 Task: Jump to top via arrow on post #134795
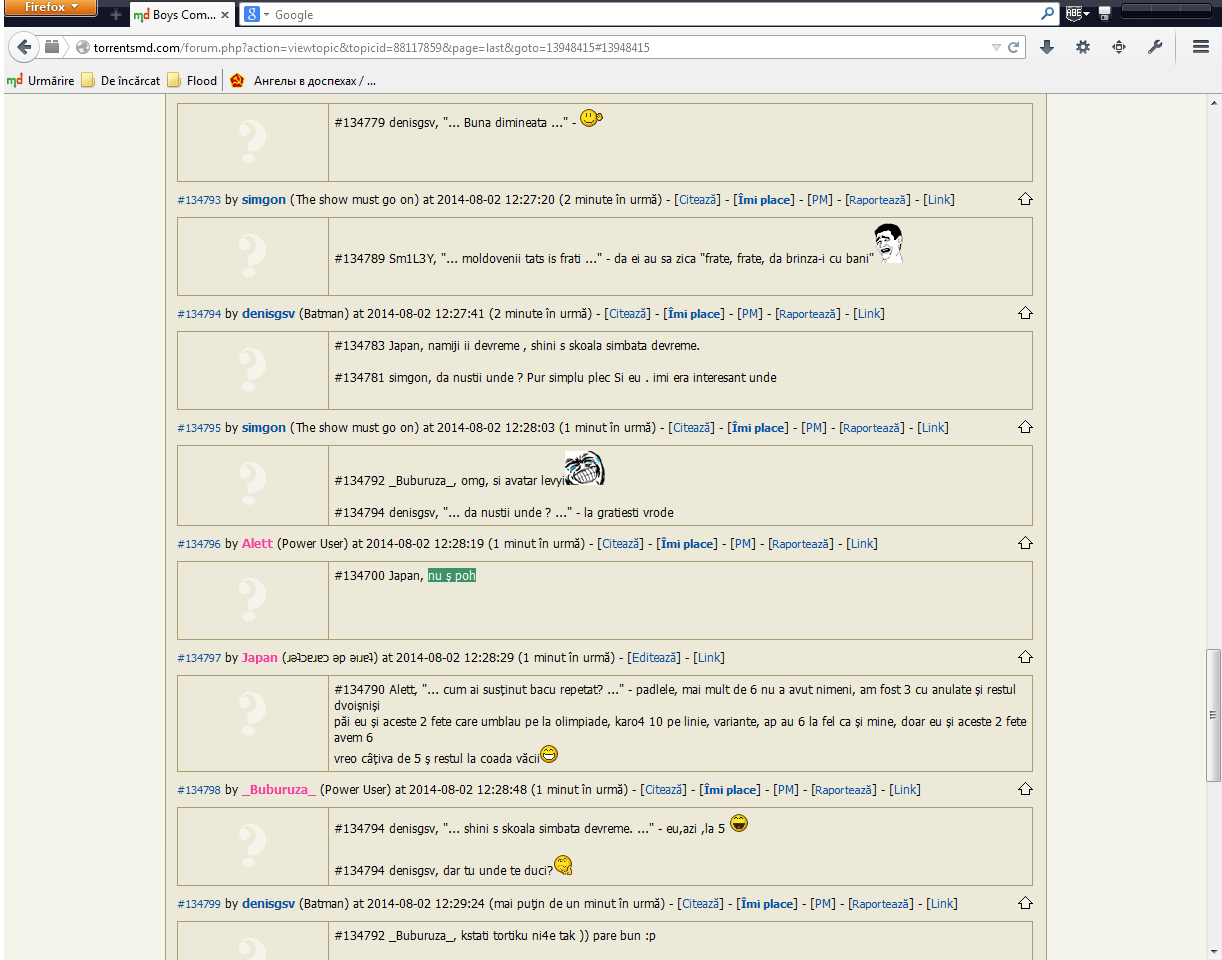tap(1025, 428)
